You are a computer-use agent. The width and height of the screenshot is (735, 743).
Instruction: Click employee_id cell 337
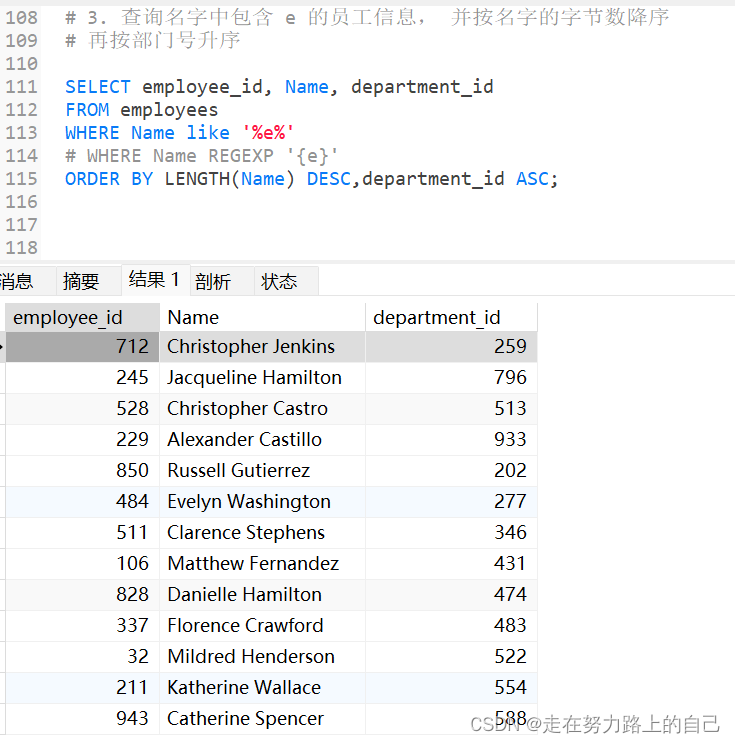[82, 626]
